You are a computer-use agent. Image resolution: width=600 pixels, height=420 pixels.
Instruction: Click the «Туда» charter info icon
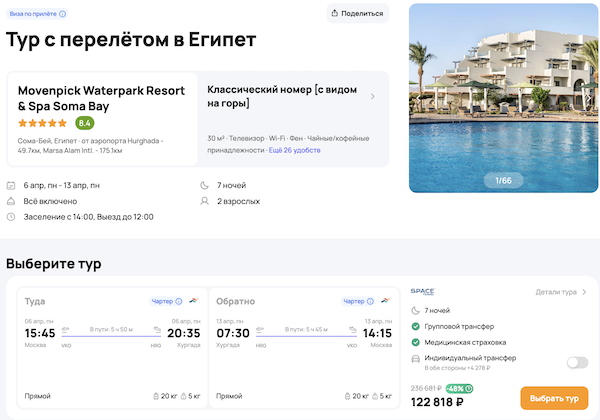[x=179, y=301]
